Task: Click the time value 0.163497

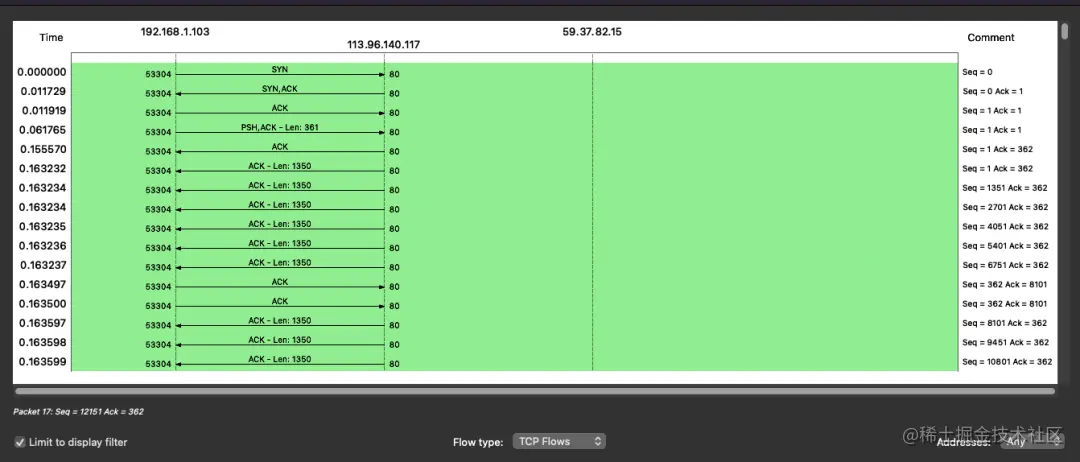Action: coord(43,284)
